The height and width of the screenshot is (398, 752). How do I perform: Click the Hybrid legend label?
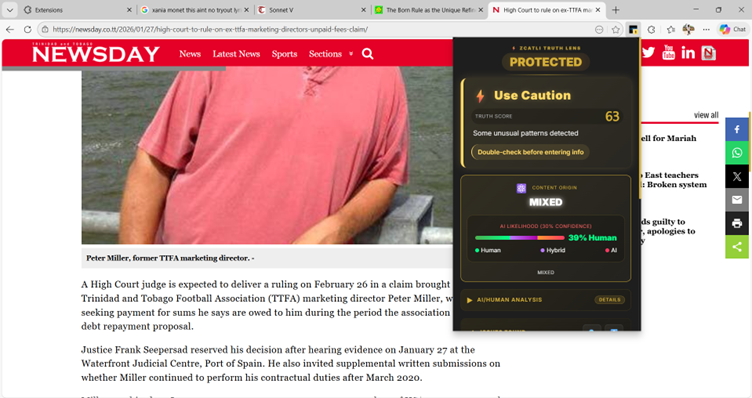tap(553, 250)
